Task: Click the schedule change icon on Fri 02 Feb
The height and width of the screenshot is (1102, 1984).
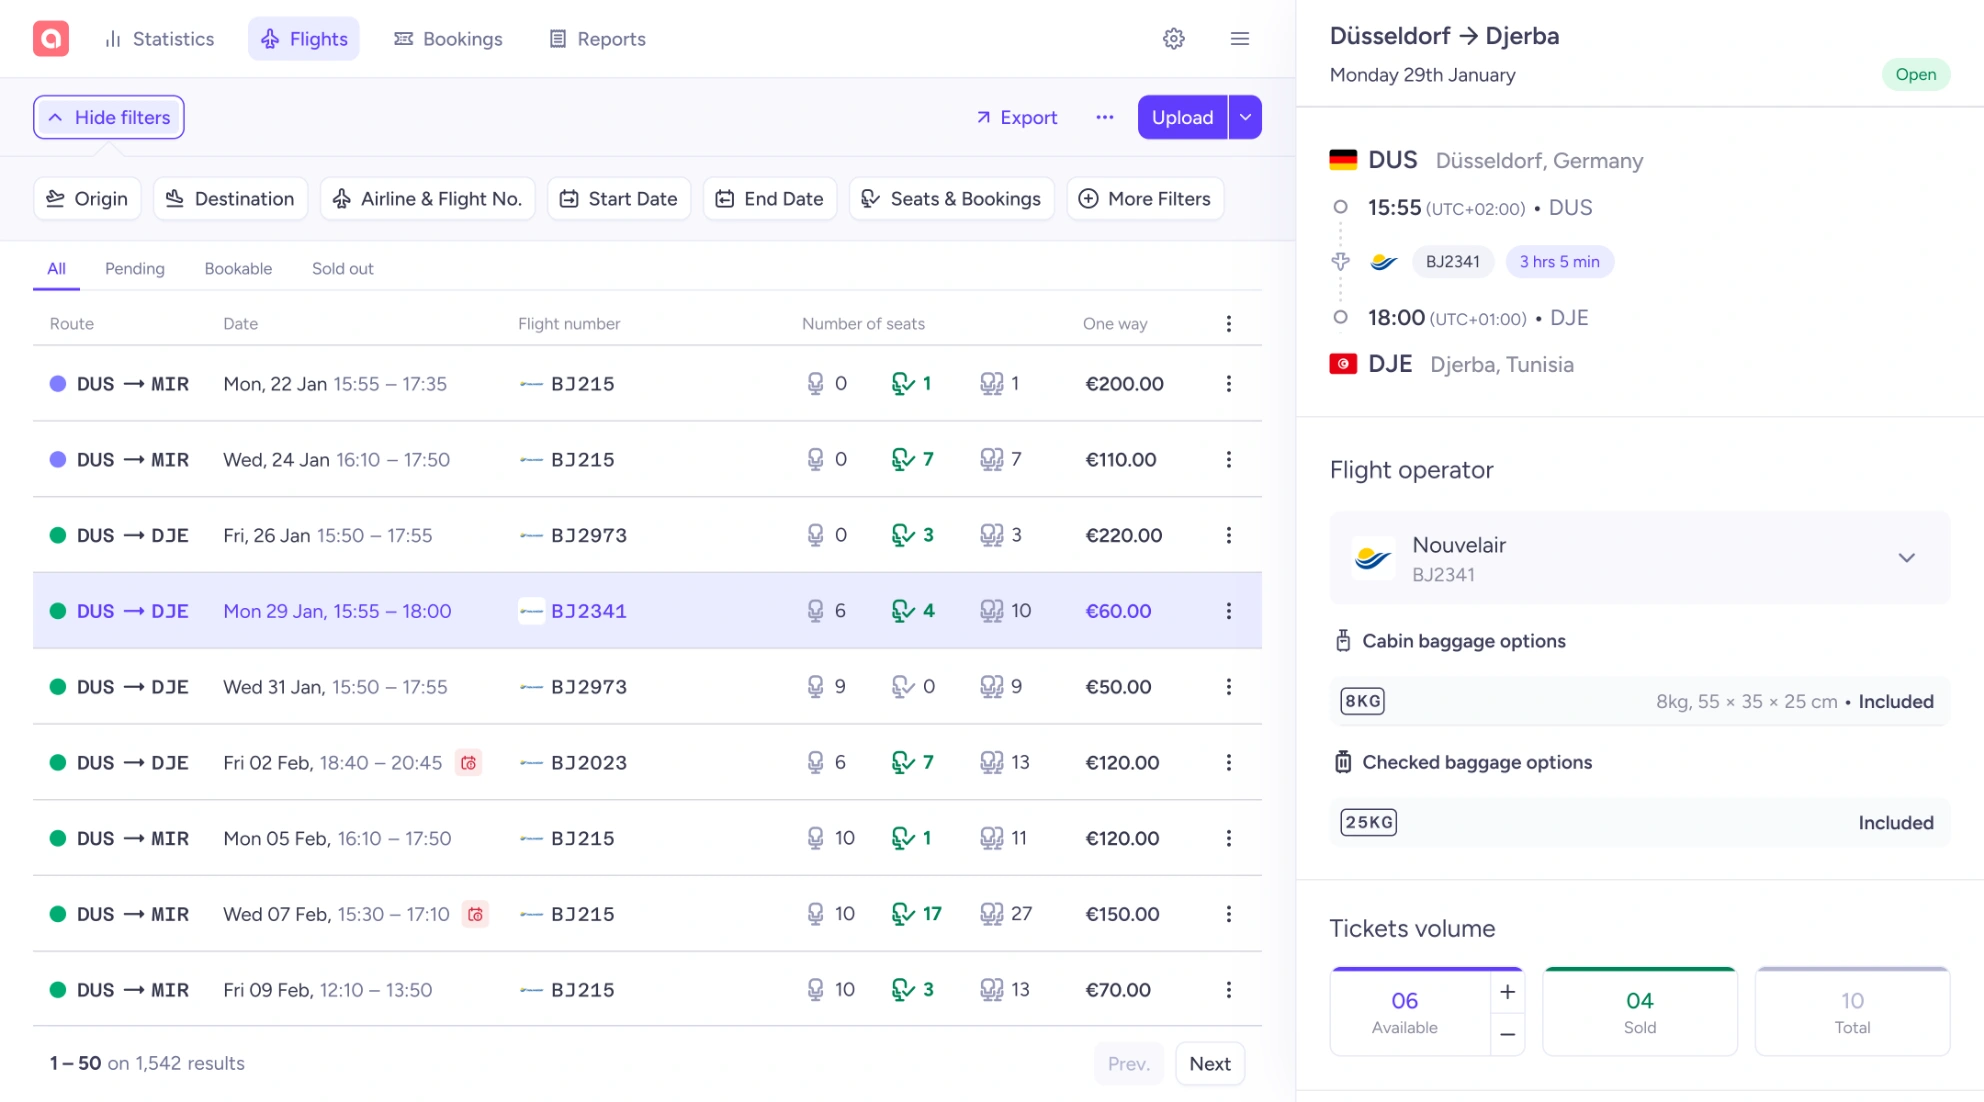Action: 468,763
